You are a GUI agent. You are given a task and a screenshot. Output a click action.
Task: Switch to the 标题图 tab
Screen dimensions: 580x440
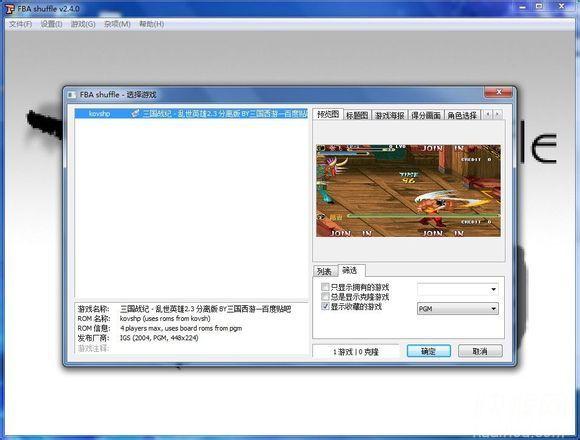click(357, 115)
